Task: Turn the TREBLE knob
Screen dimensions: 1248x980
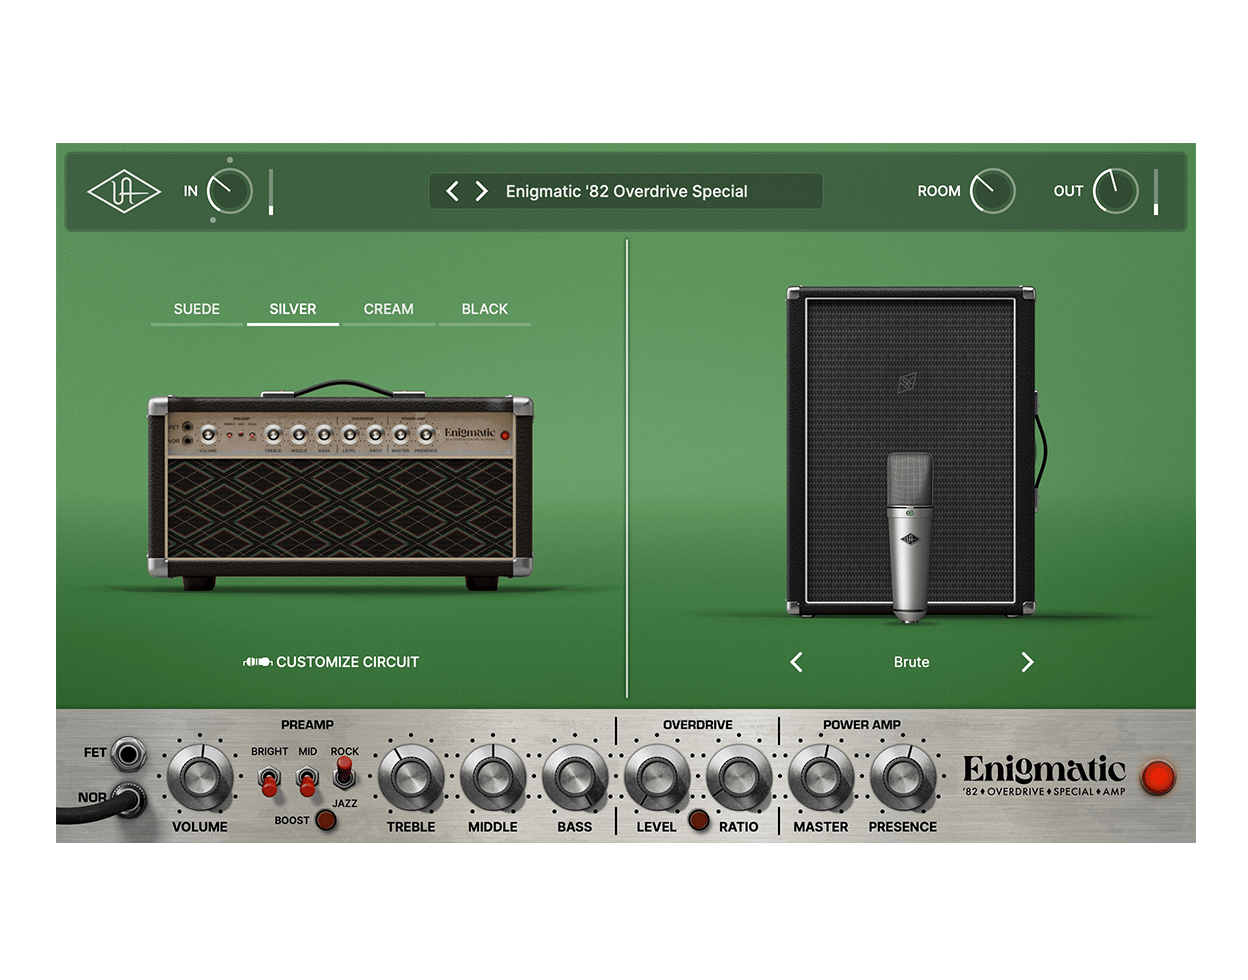Action: pos(411,777)
